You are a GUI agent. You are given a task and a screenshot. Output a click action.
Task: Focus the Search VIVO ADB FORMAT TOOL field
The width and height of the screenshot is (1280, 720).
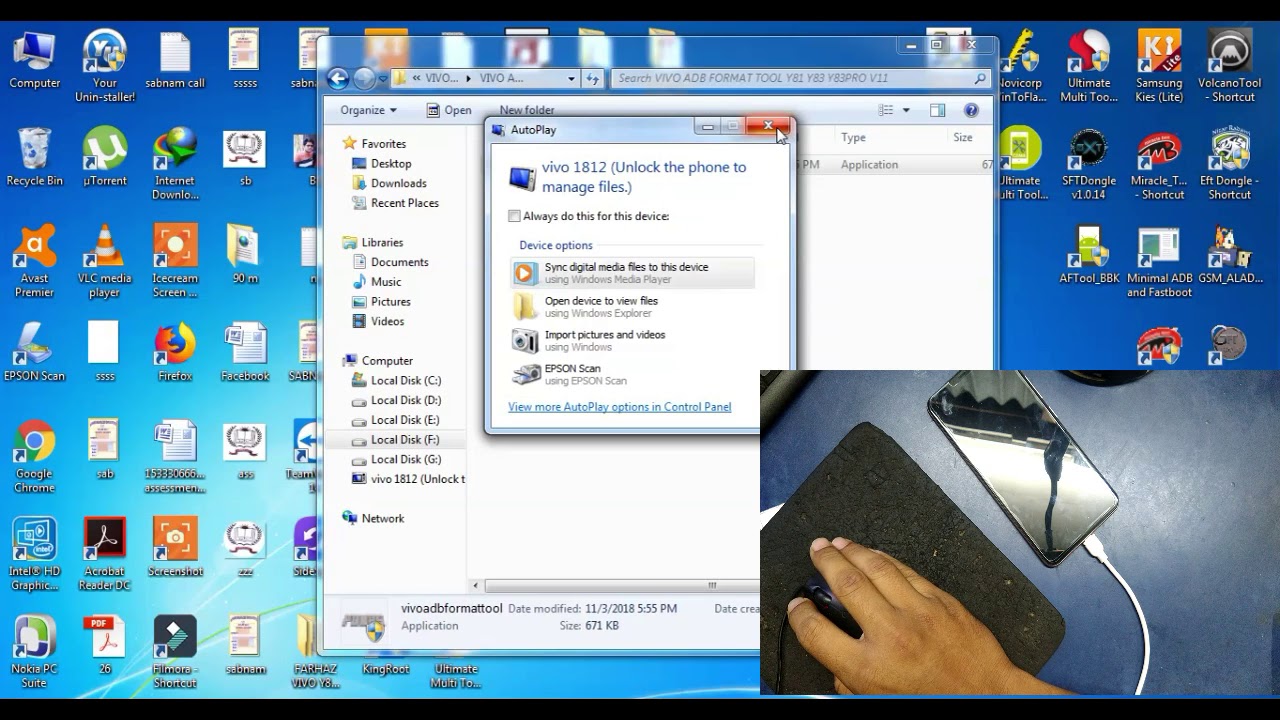[x=800, y=78]
